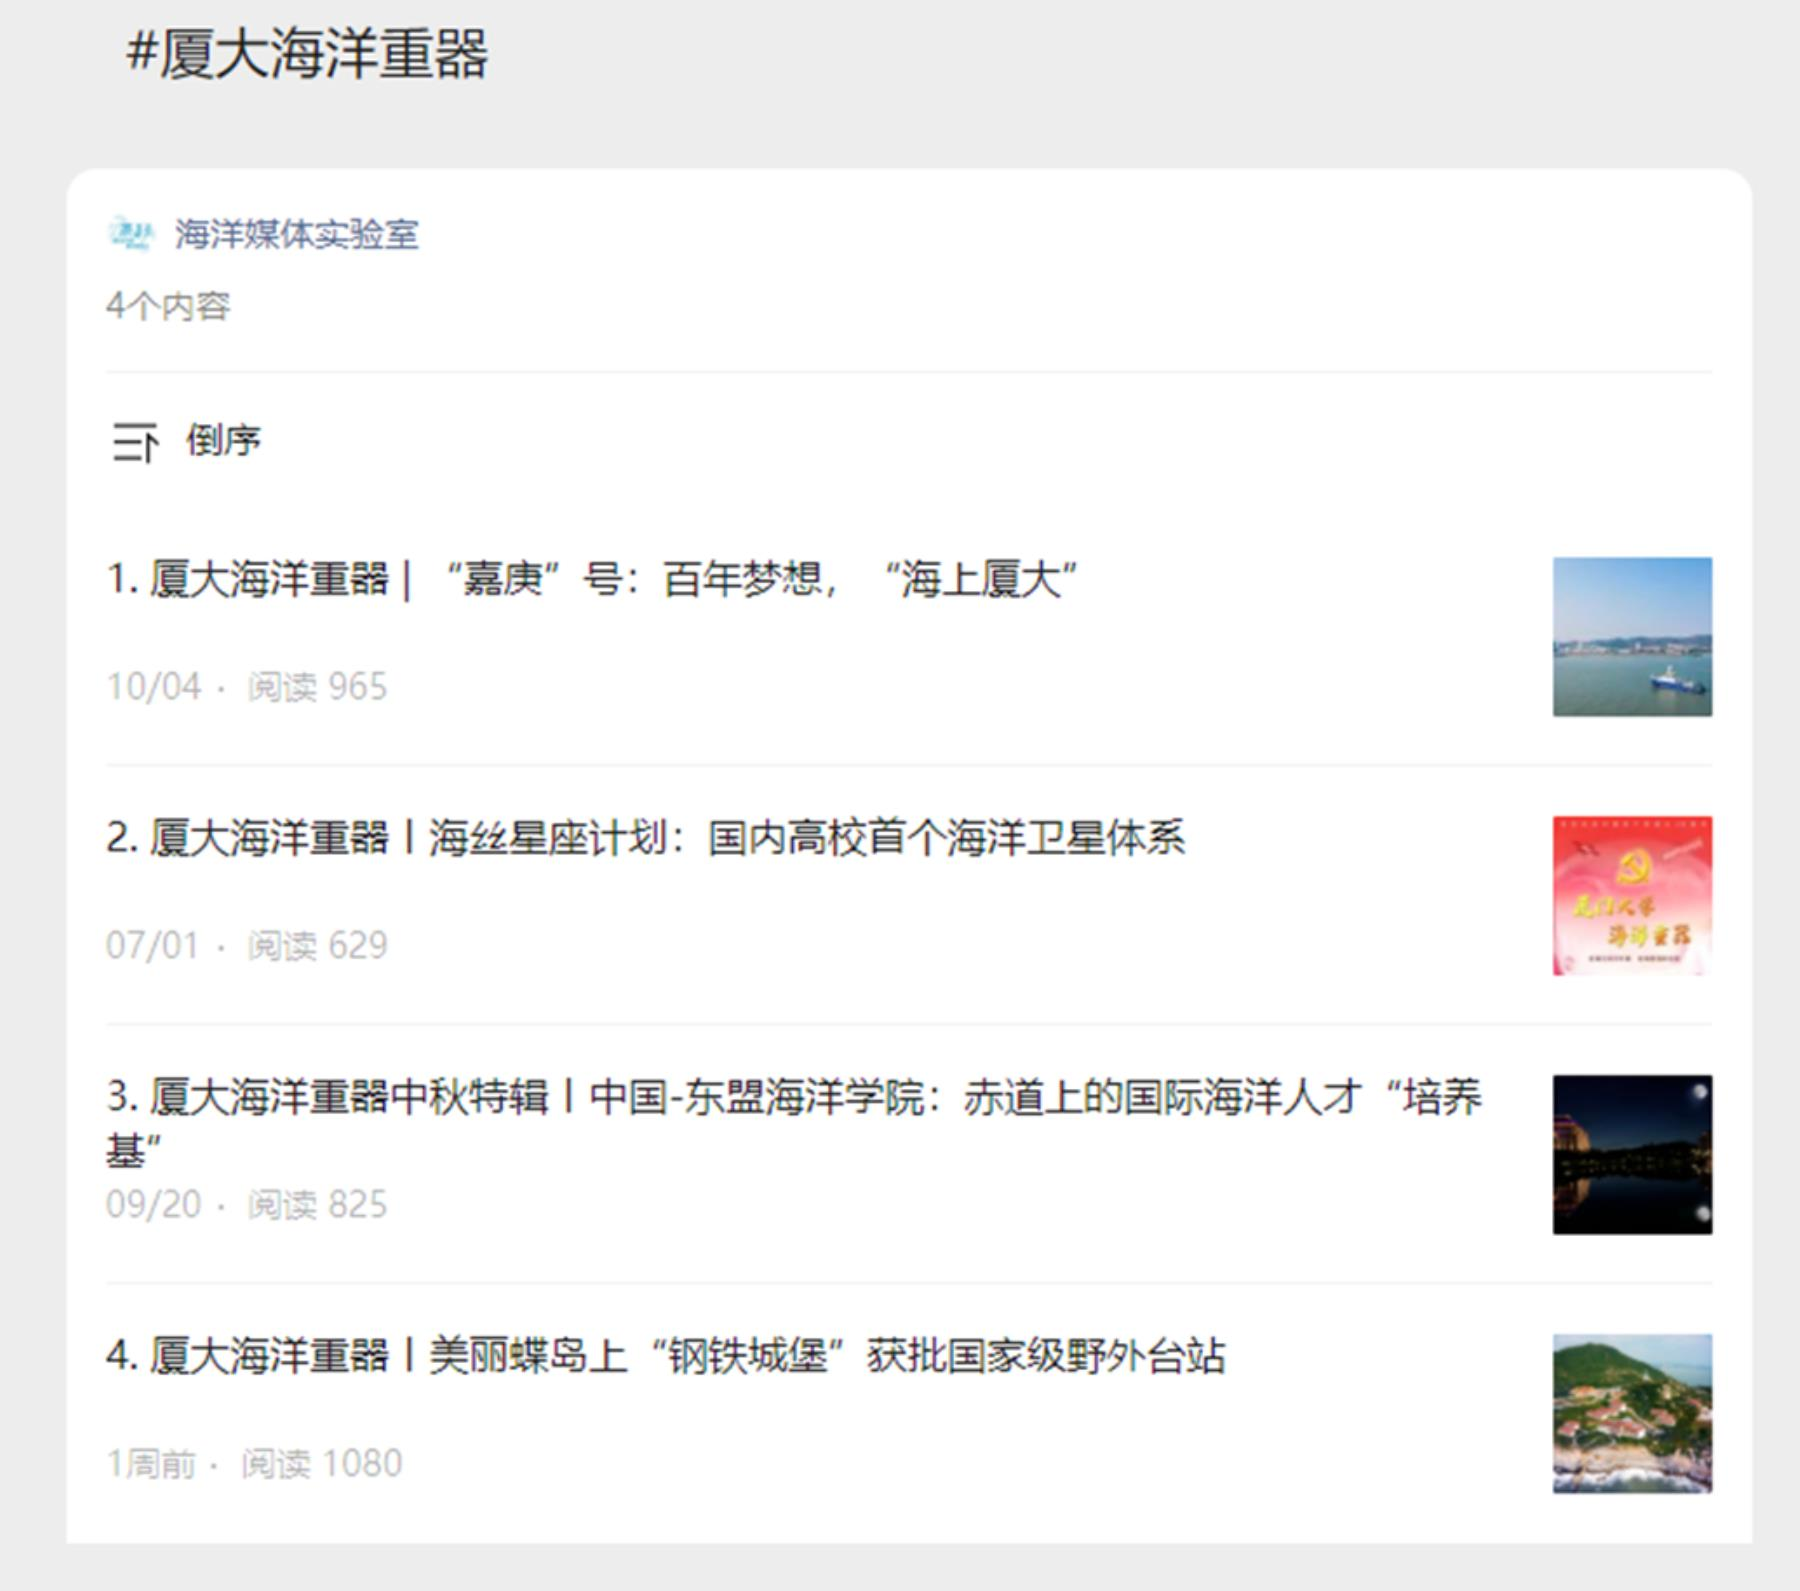Screen dimensions: 1800x1591
Task: Click the red party emblem thumbnail
Action: [x=1631, y=896]
